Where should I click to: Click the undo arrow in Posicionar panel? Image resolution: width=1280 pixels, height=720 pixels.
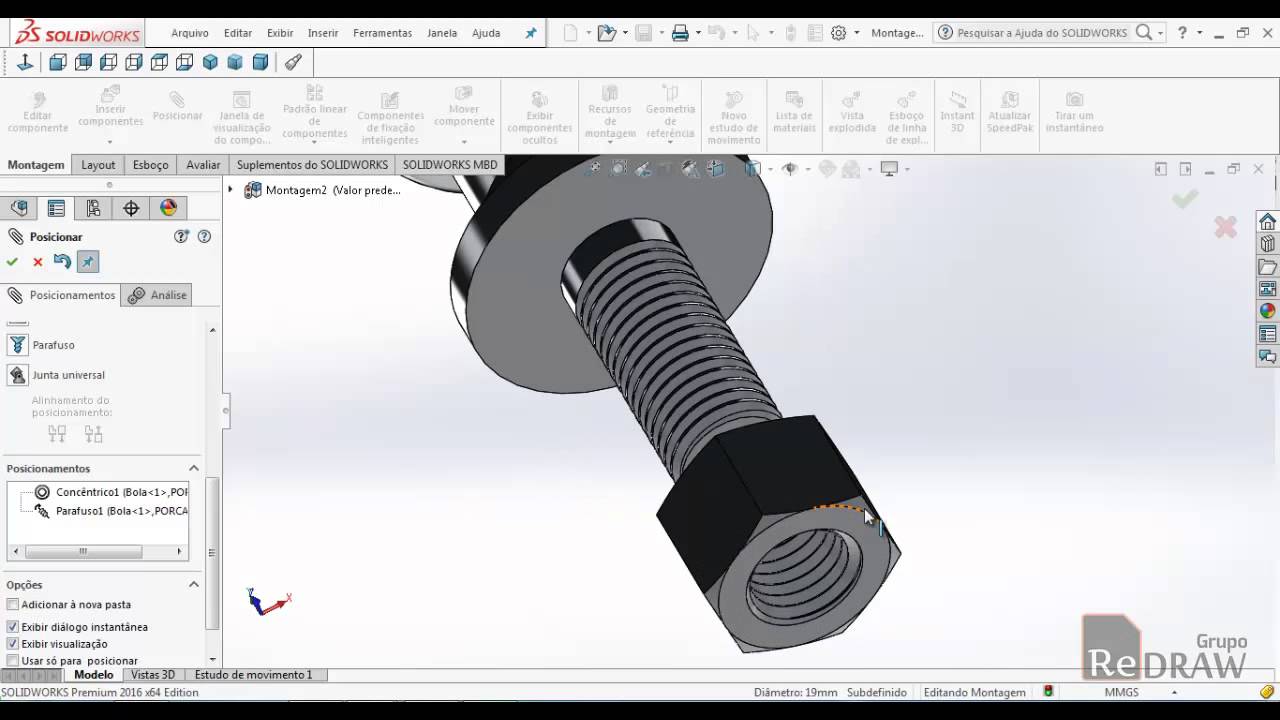[x=62, y=262]
